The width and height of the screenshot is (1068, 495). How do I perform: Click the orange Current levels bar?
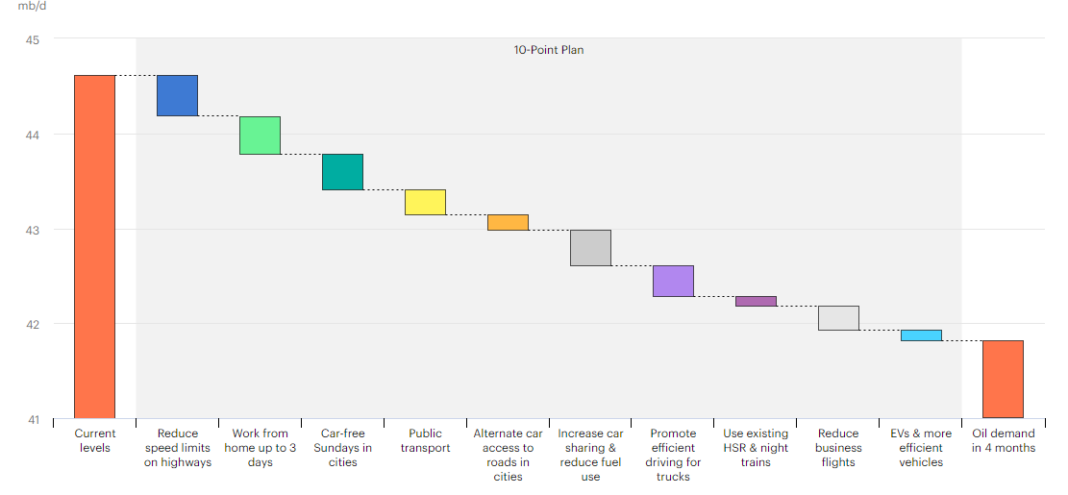coord(94,246)
